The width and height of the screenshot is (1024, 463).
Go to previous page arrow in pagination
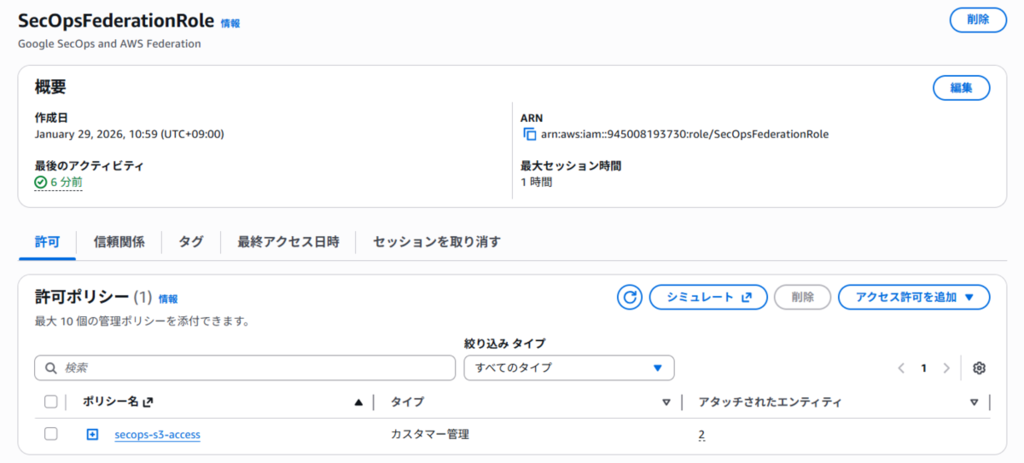(901, 368)
